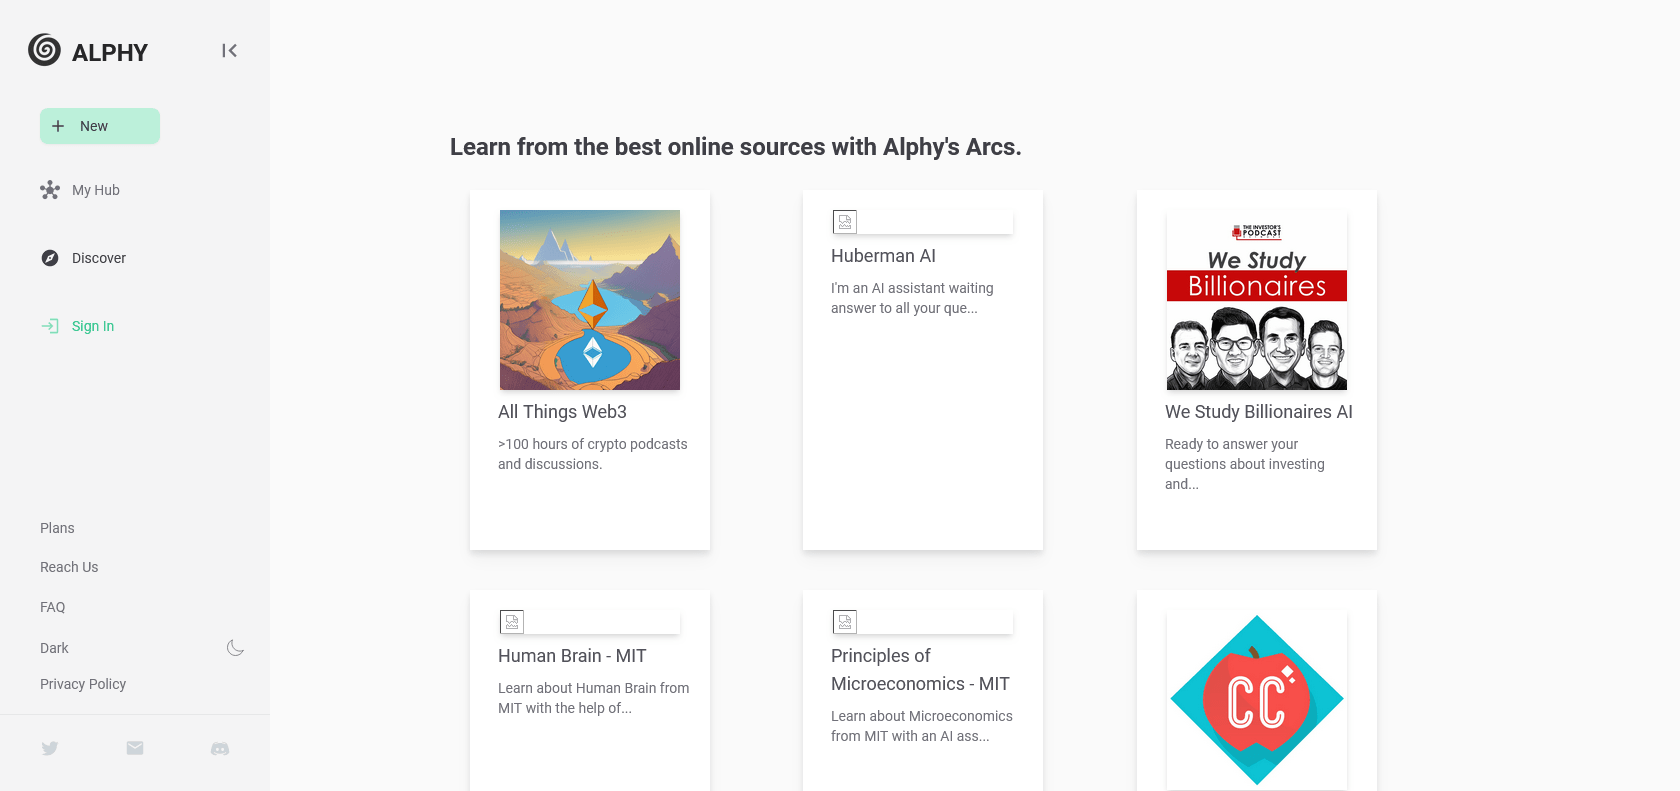Click the Sign In arrow icon
This screenshot has height=791, width=1680.
tap(50, 326)
